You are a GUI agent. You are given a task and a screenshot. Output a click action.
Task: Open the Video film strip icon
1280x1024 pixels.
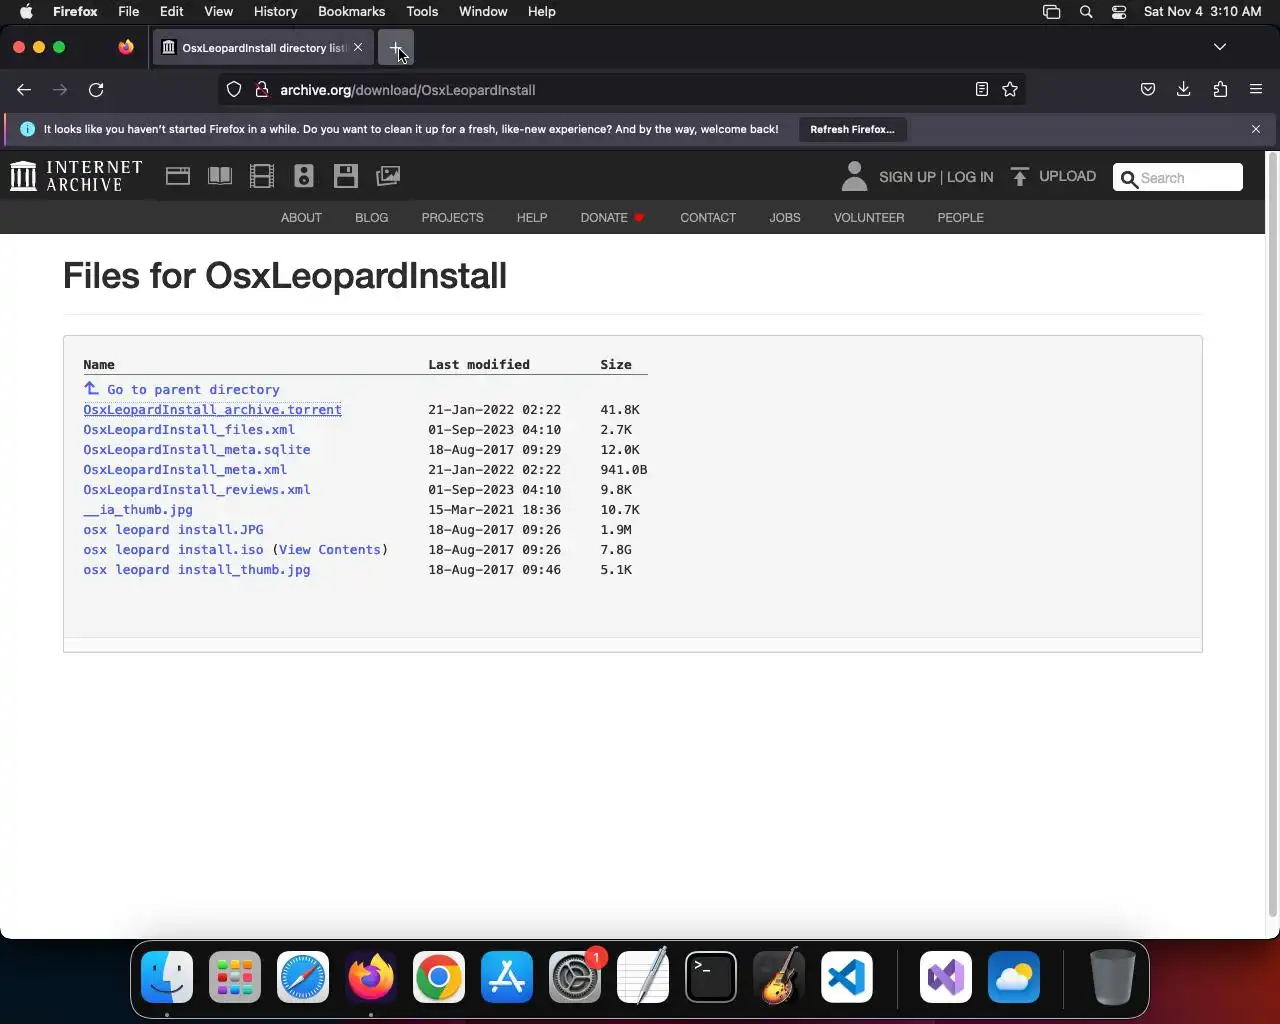(x=262, y=176)
